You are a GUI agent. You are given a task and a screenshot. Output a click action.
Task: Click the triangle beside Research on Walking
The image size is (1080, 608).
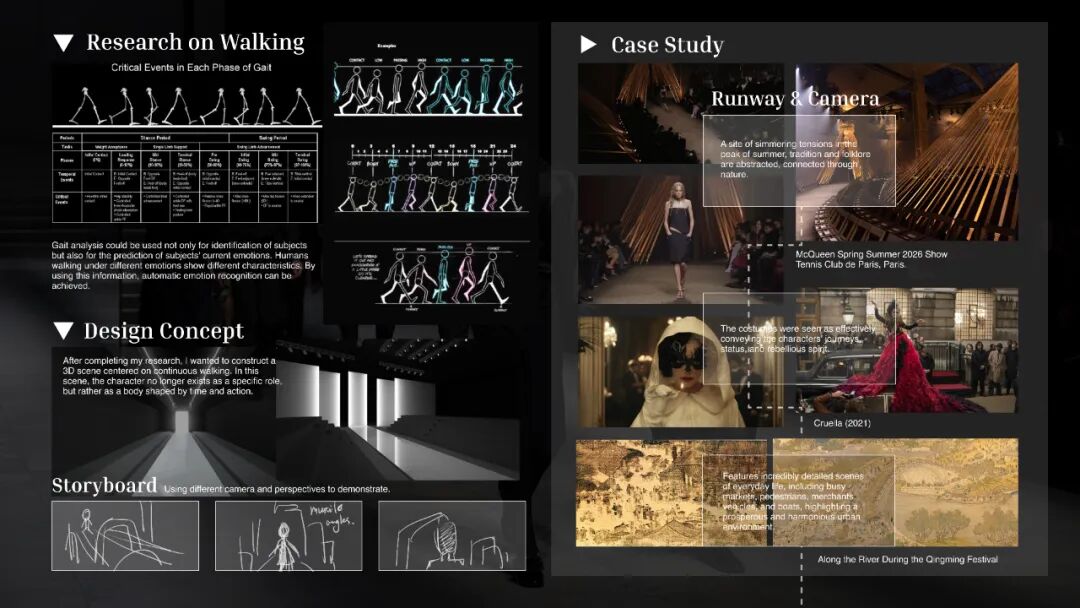pyautogui.click(x=63, y=43)
